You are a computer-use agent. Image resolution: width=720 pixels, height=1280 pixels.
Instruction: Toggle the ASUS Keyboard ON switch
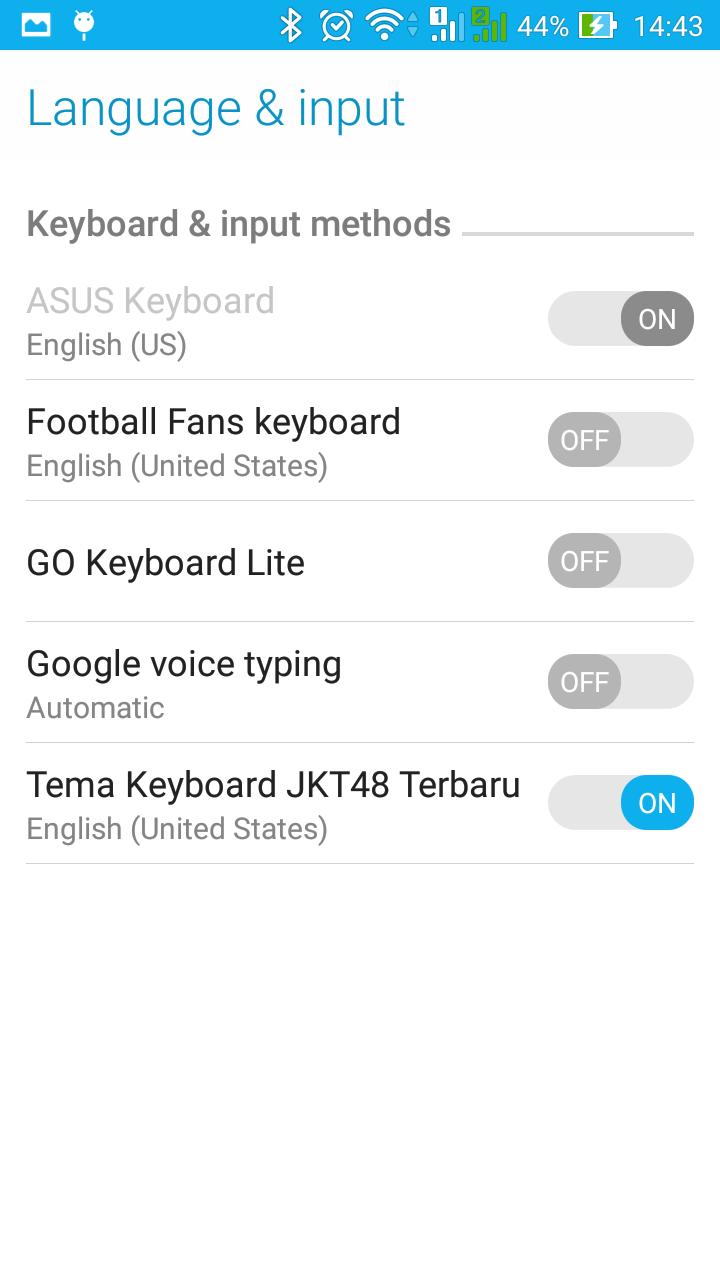[x=620, y=319]
